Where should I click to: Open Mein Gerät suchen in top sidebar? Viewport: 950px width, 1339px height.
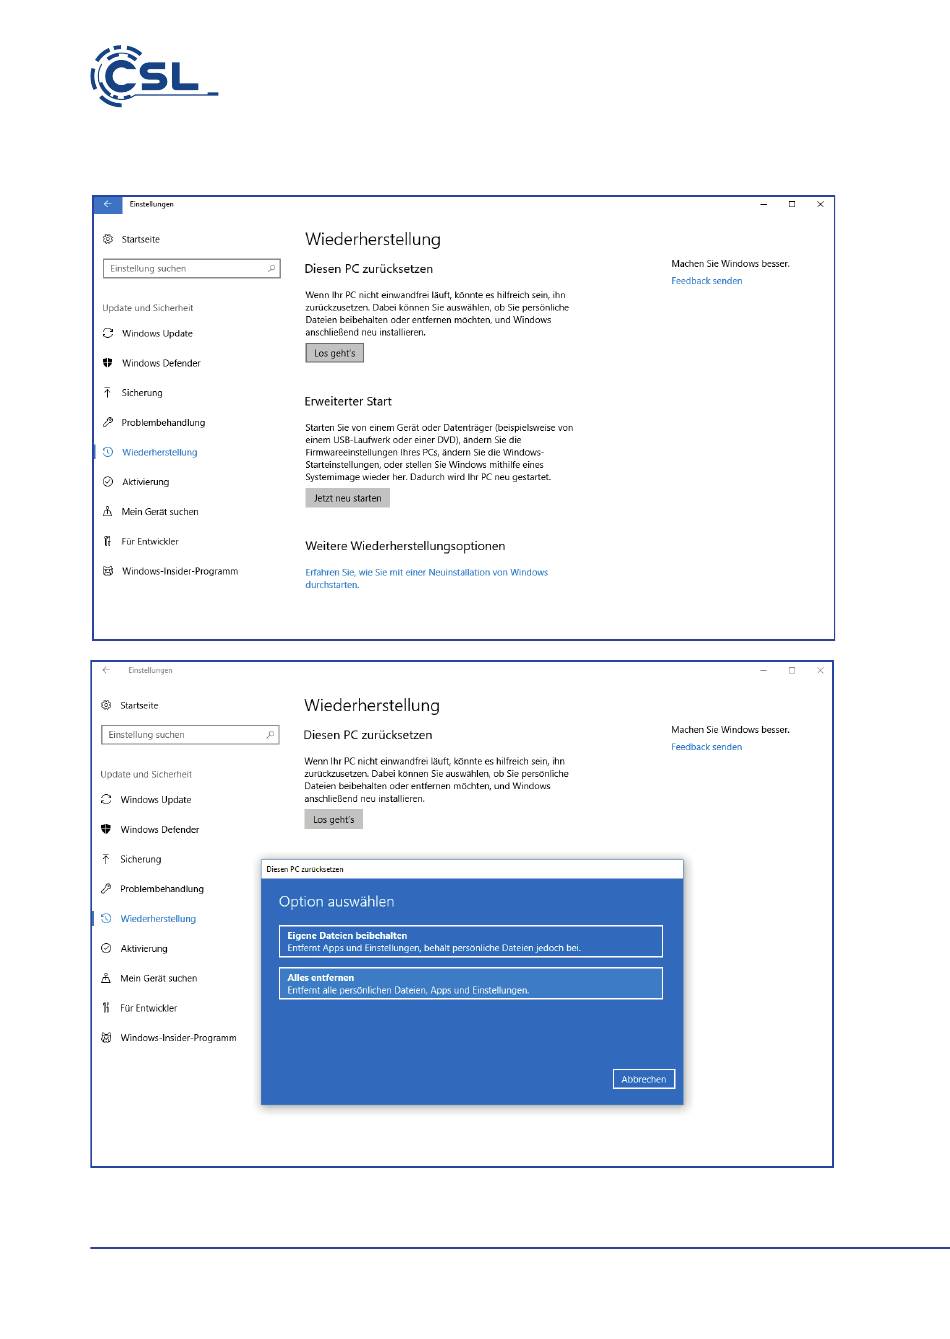160,512
